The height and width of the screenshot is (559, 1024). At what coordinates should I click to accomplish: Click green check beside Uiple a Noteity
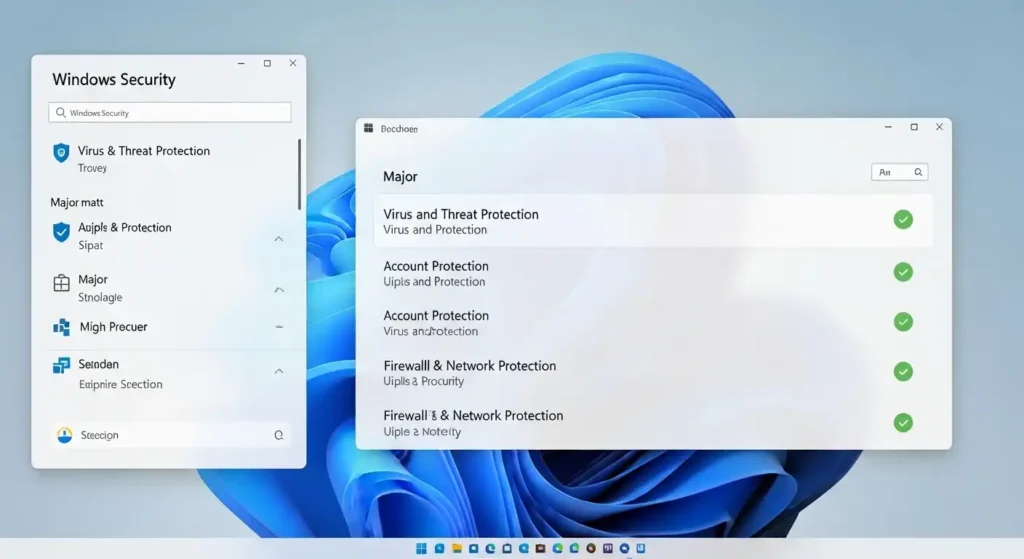[x=903, y=423]
